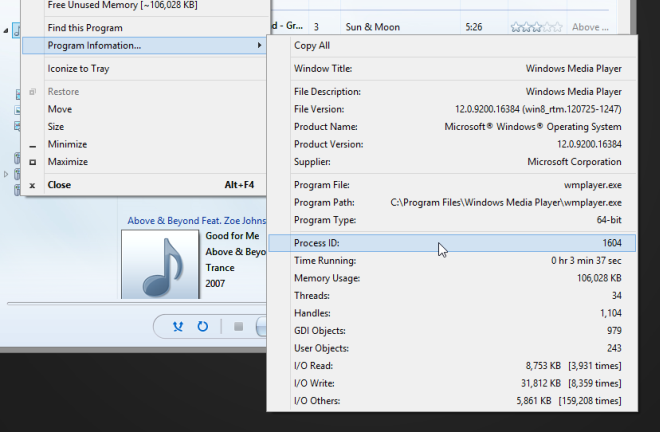Click the Product Name row
This screenshot has width=660, height=432.
(452, 127)
